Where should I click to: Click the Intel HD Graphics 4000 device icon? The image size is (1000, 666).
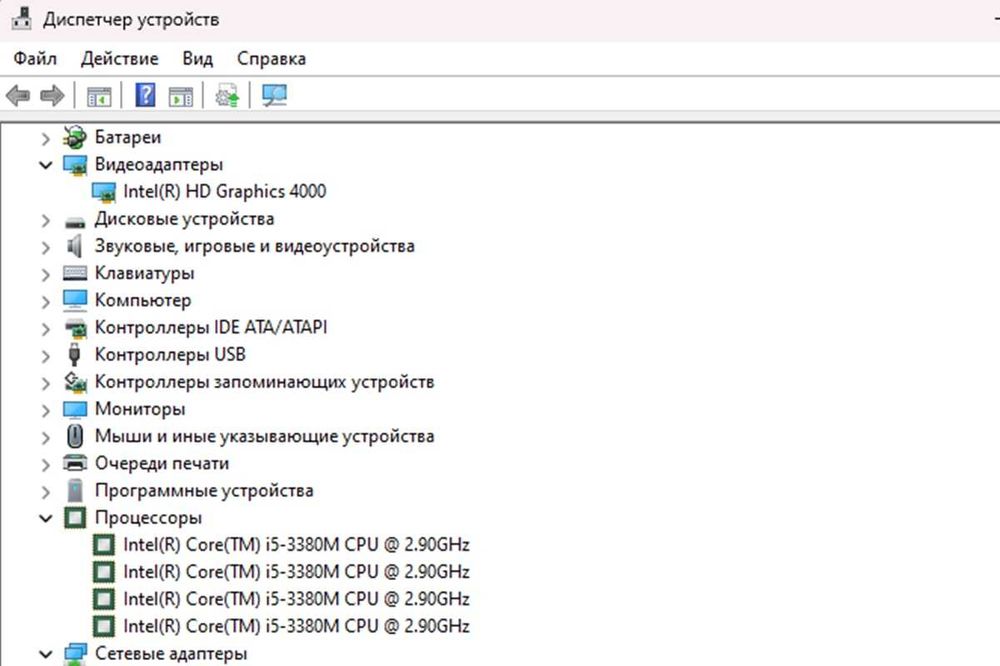[x=103, y=191]
